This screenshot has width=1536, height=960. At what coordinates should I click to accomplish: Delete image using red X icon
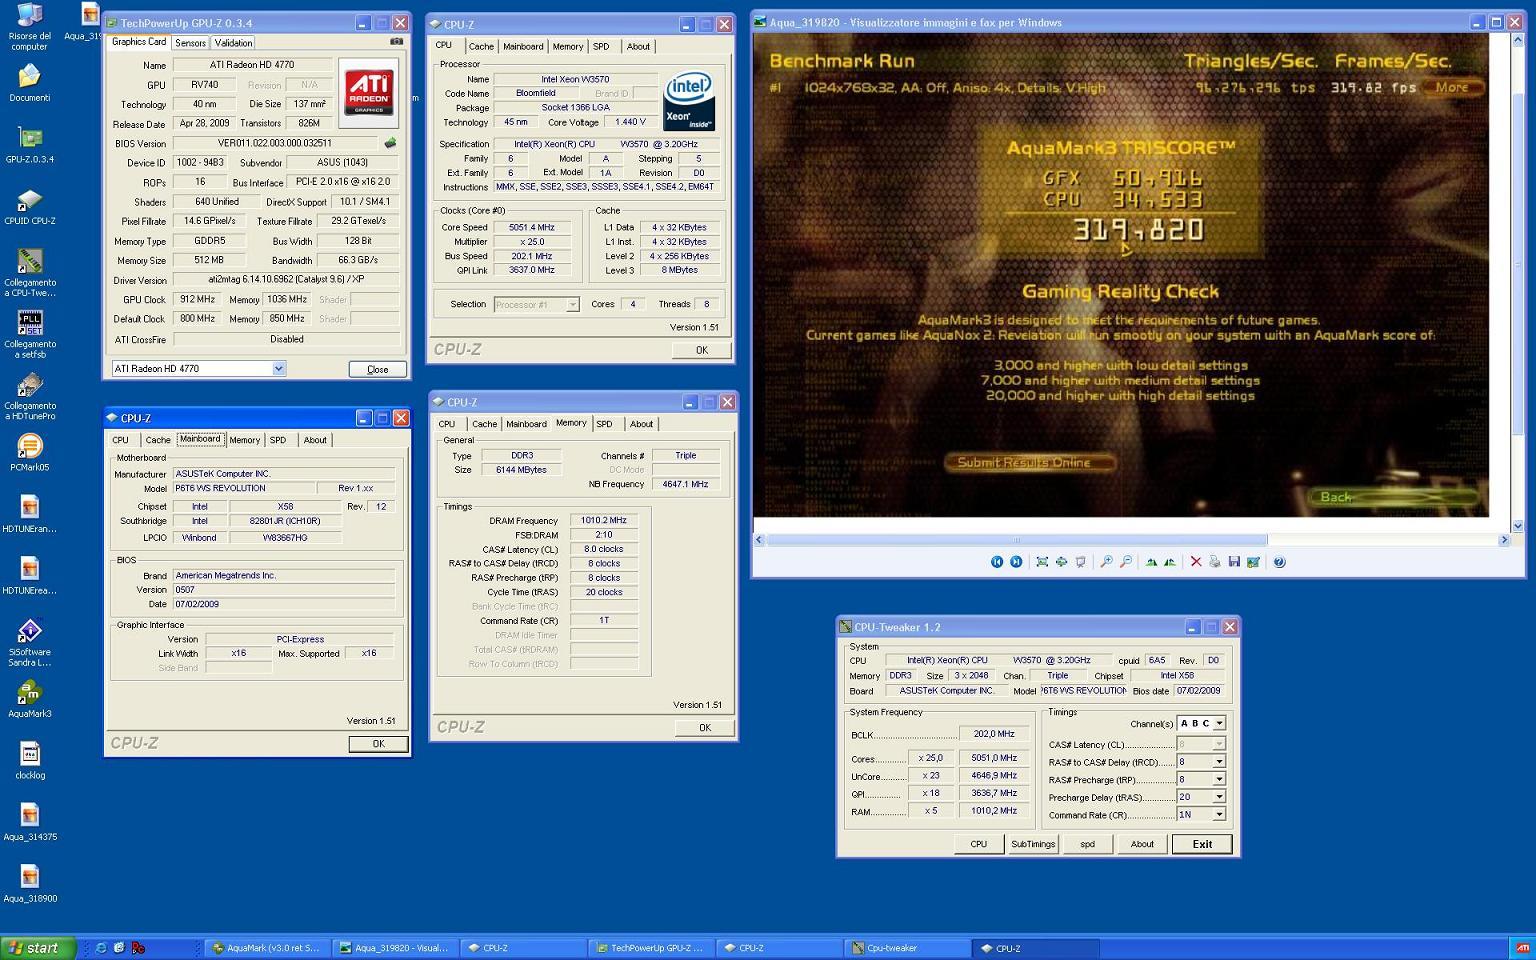1195,562
